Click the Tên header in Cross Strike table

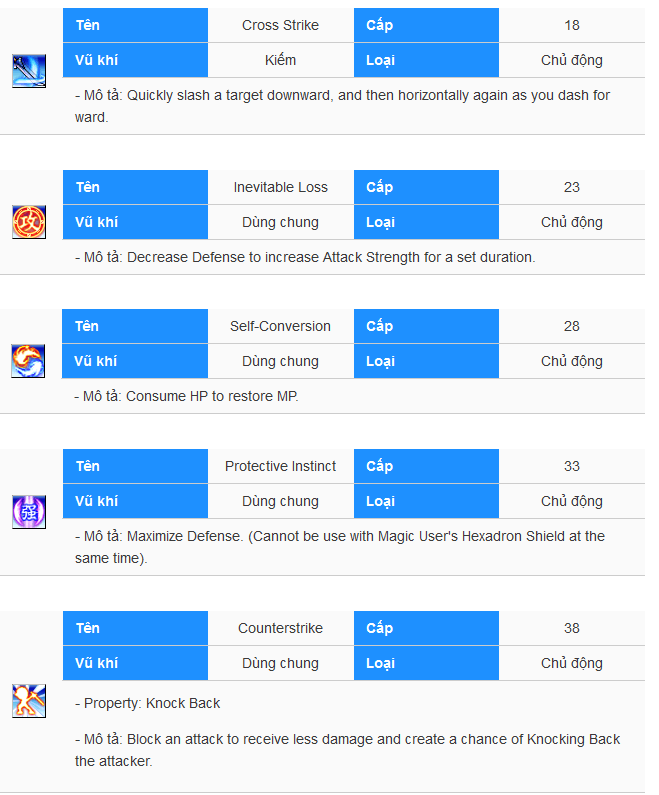tap(135, 25)
